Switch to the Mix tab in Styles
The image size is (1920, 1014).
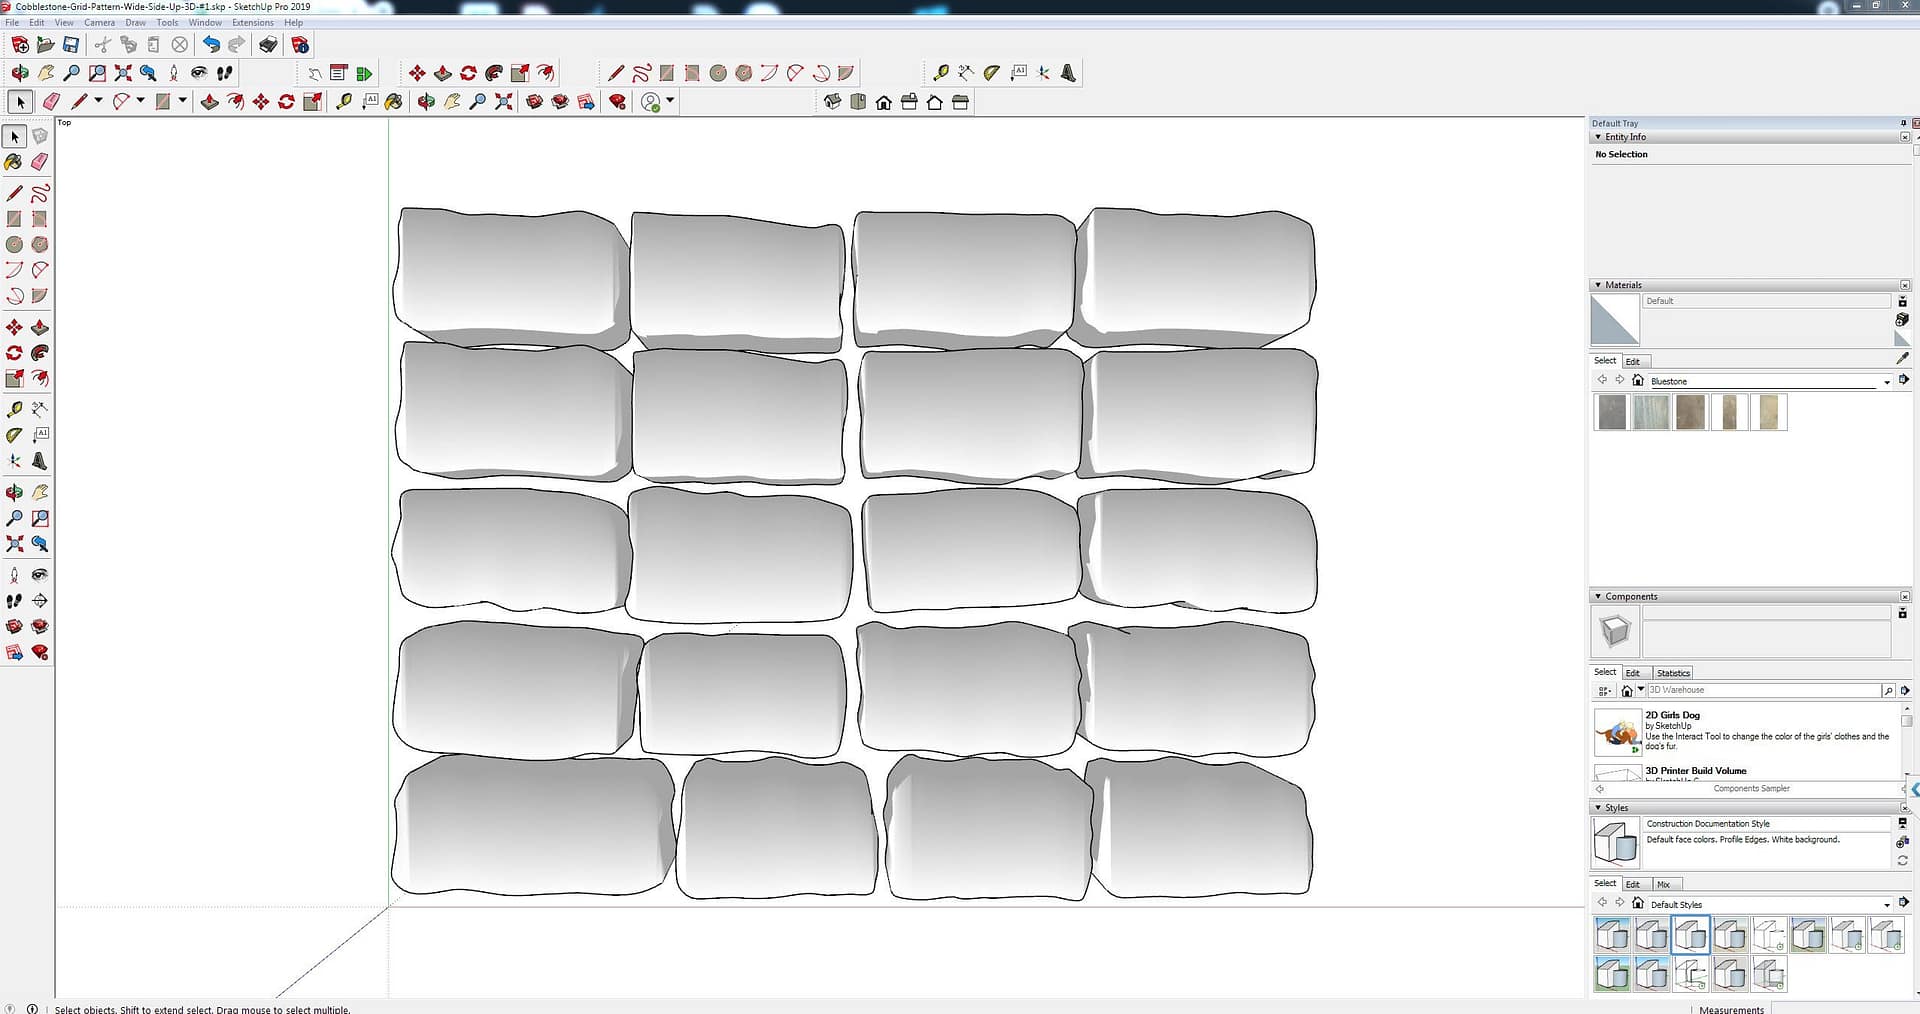(x=1664, y=884)
